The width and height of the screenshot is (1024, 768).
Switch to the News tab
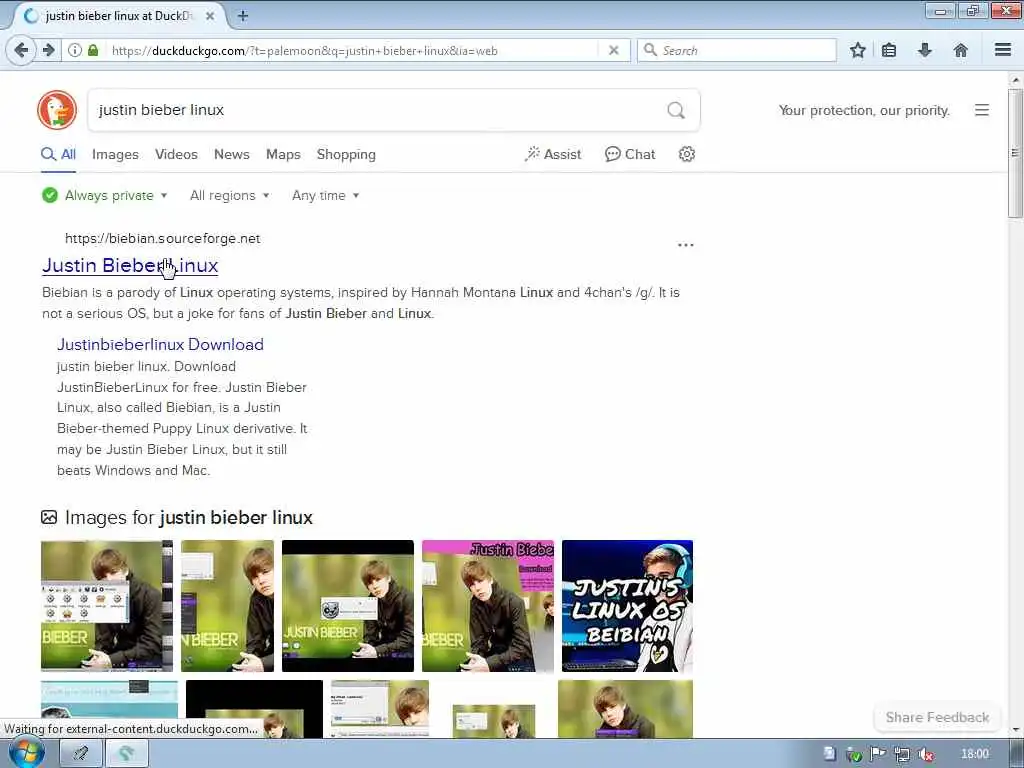pyautogui.click(x=232, y=154)
